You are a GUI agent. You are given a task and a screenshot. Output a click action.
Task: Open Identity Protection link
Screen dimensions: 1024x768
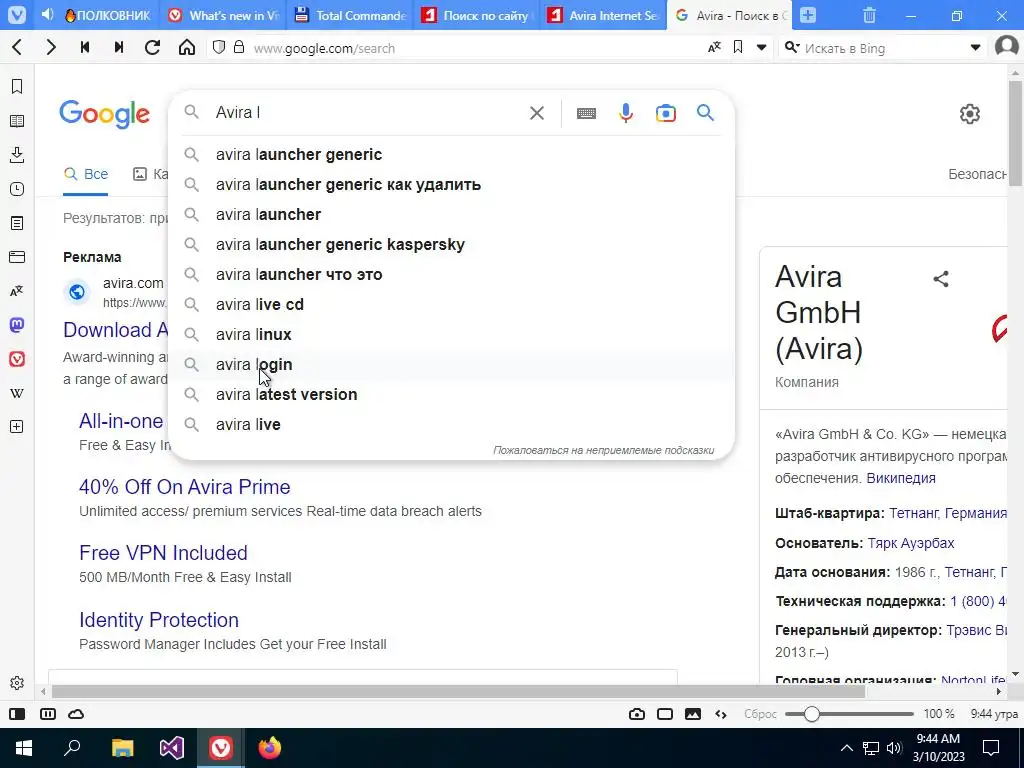[x=159, y=620]
